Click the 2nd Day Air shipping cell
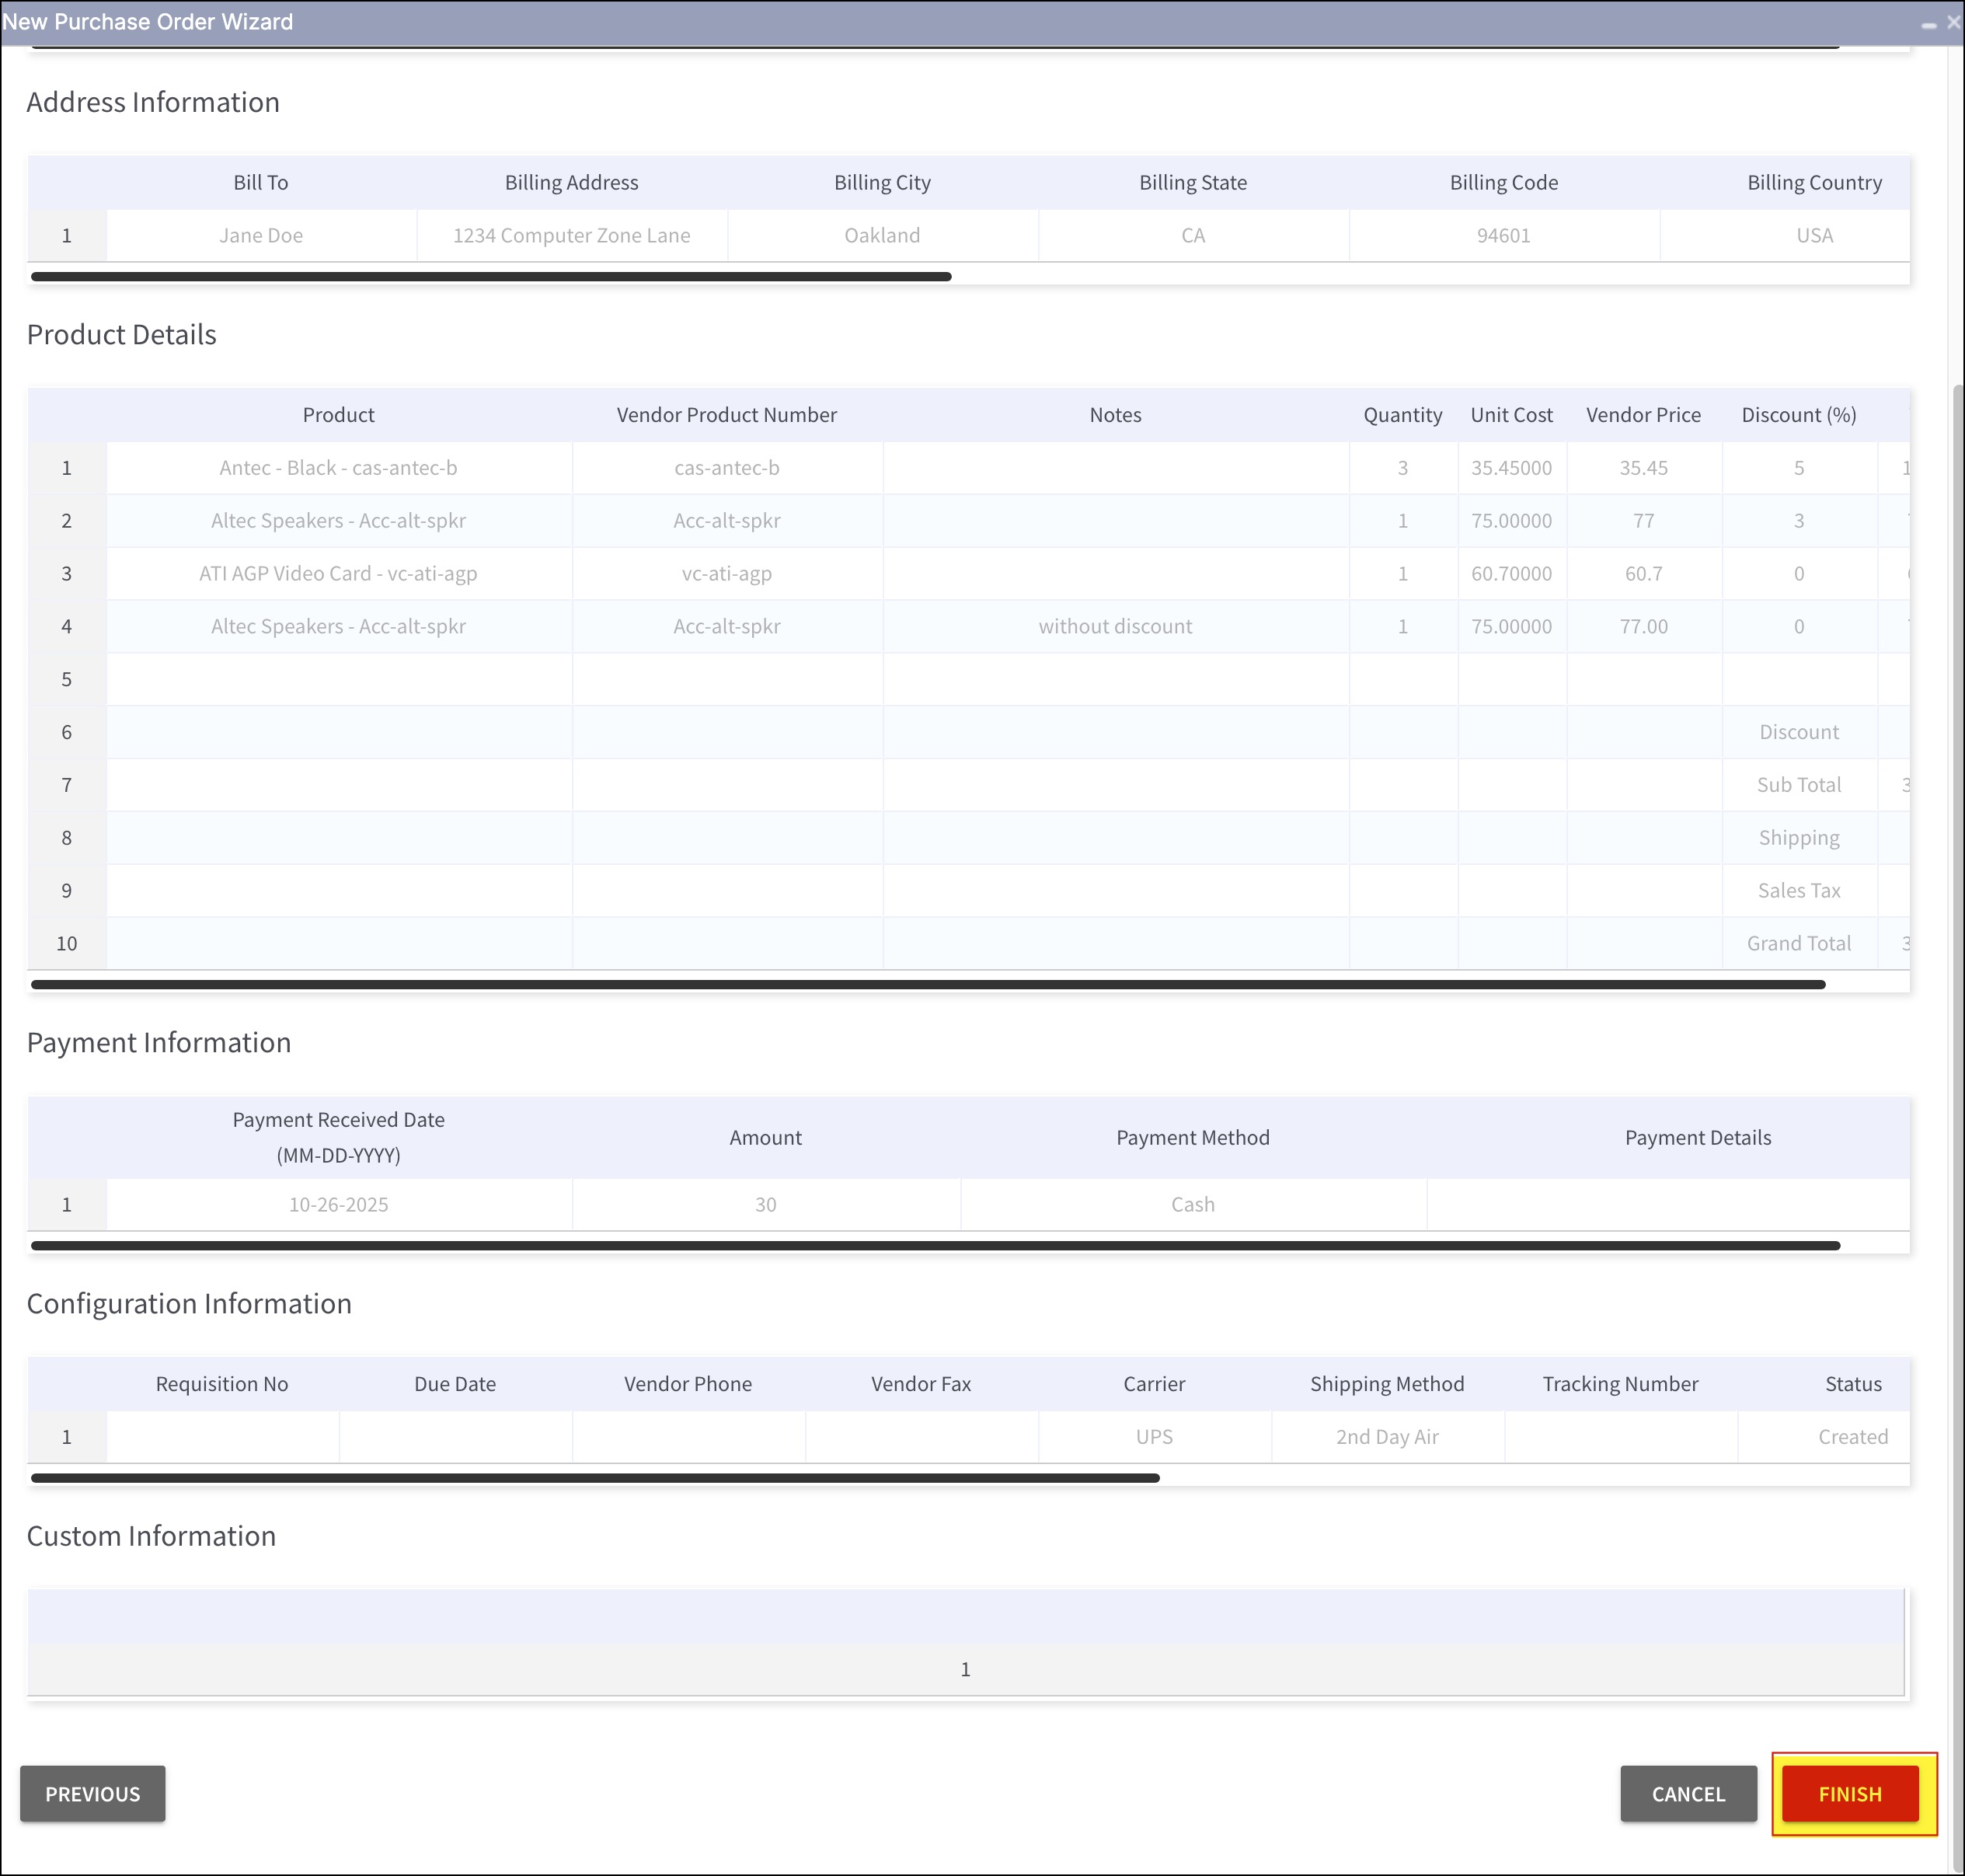The width and height of the screenshot is (1965, 1876). [x=1386, y=1437]
